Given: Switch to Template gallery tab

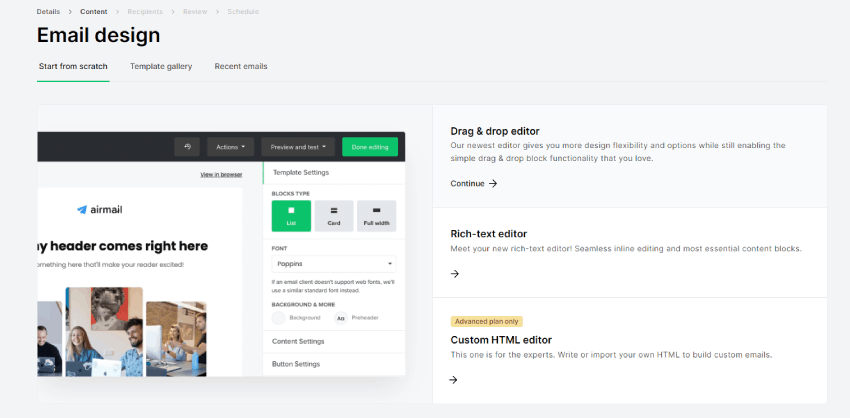Looking at the screenshot, I should 161,66.
